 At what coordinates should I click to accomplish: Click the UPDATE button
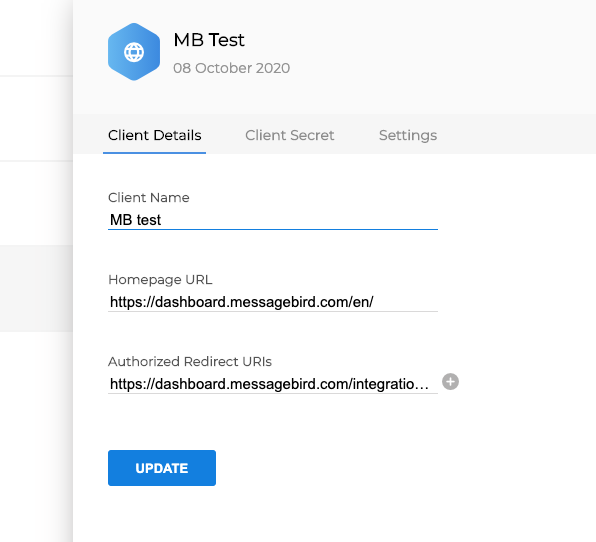pos(162,468)
